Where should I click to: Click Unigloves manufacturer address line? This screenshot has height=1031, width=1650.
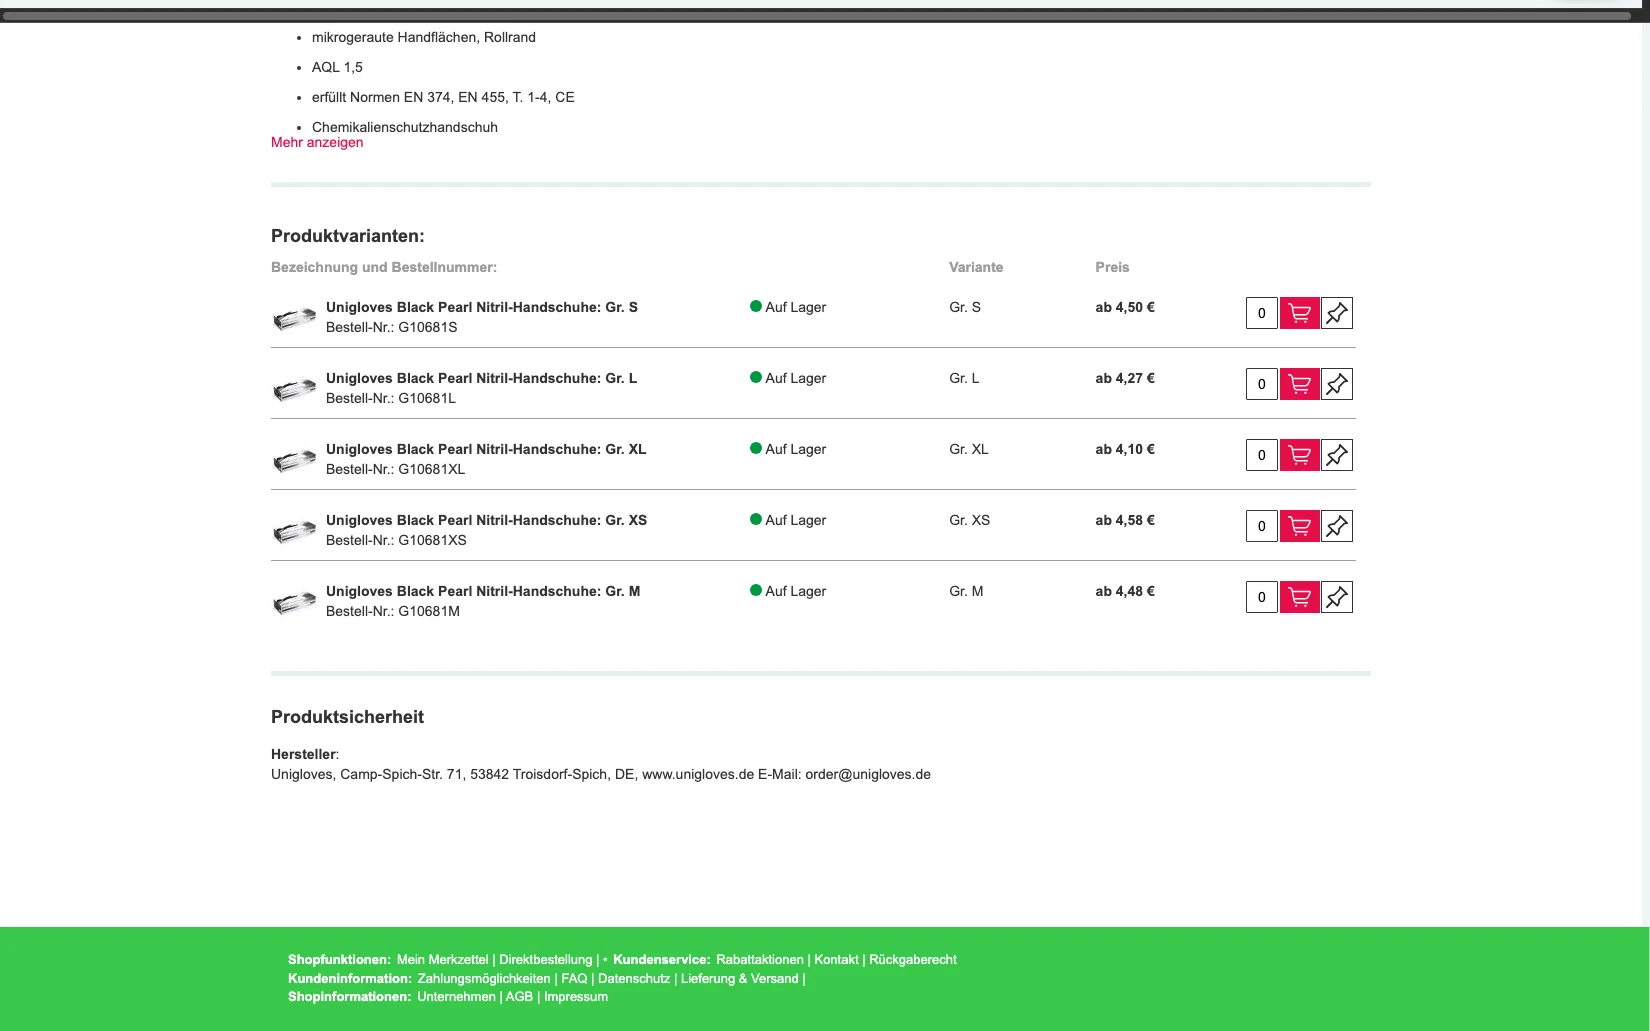click(601, 774)
